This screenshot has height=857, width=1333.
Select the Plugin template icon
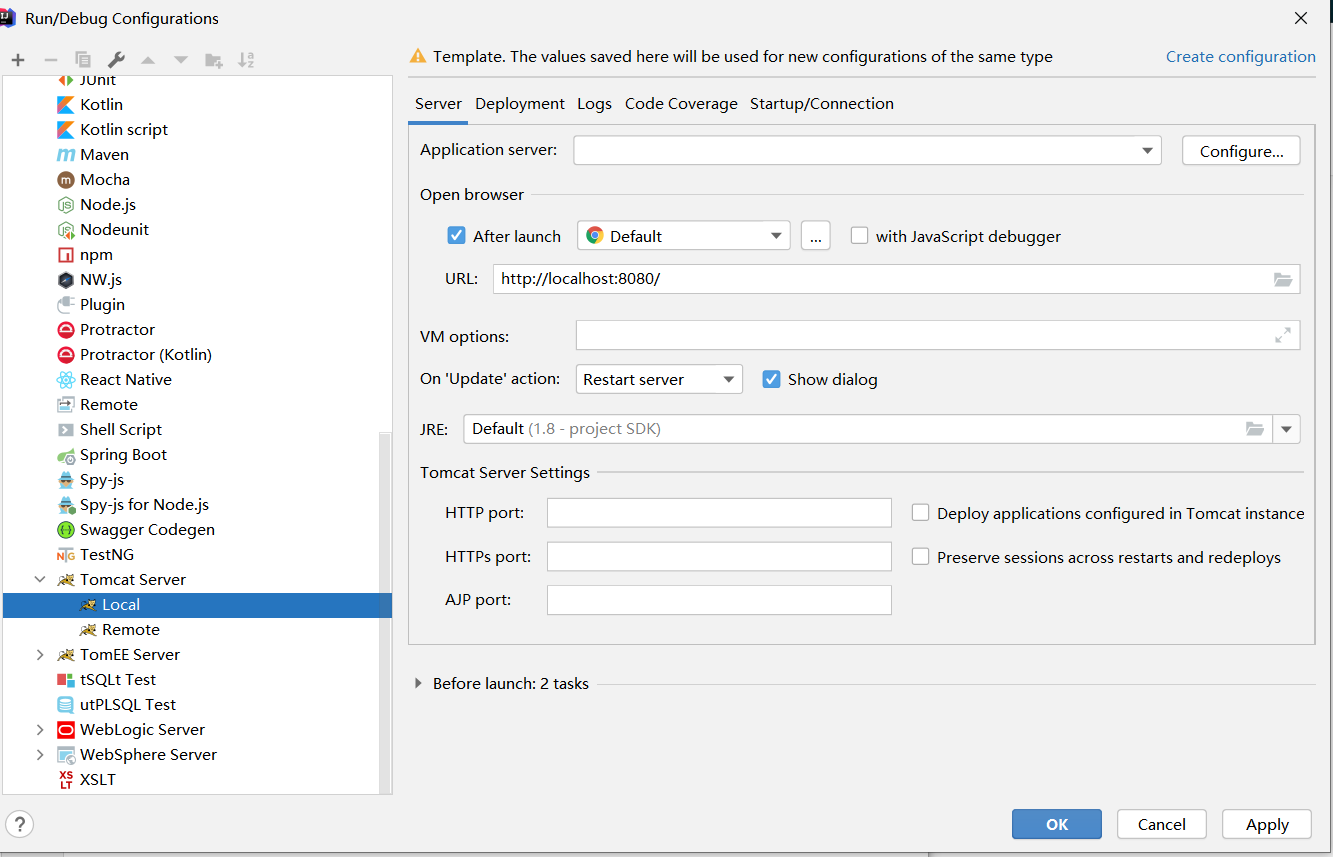click(x=66, y=304)
